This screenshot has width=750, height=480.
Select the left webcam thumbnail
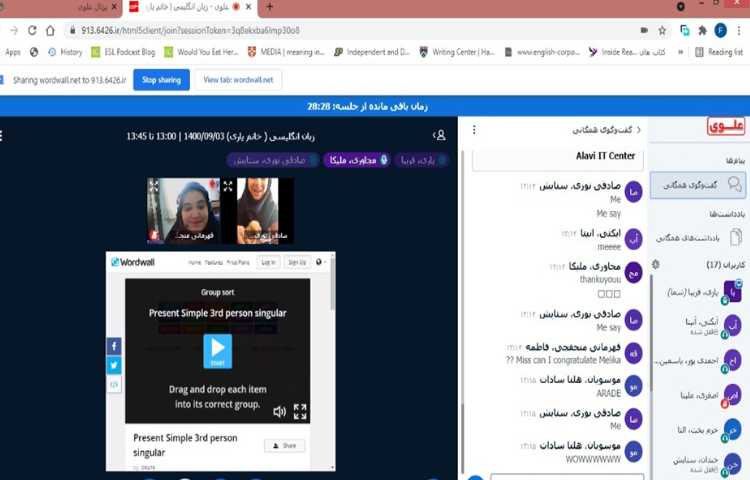[x=183, y=210]
